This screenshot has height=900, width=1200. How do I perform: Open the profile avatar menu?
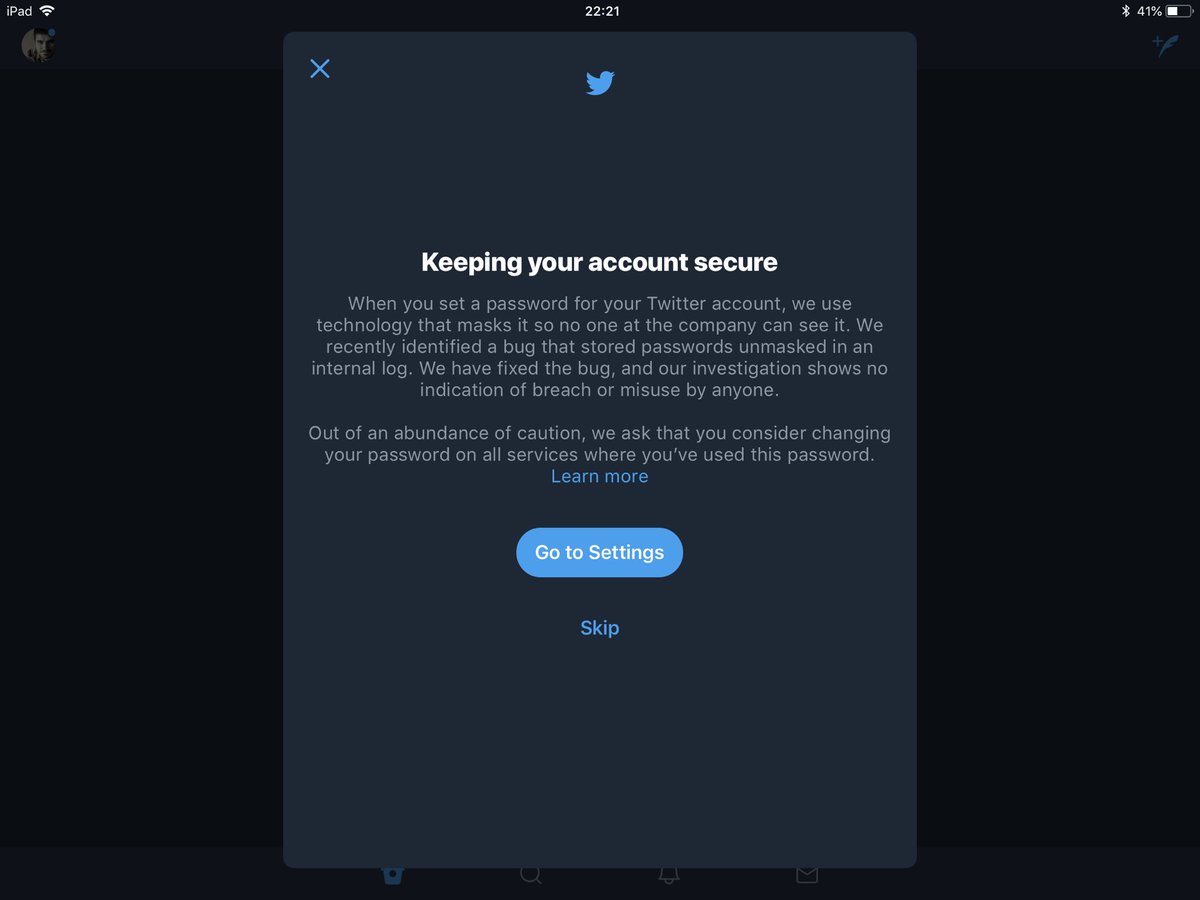point(39,45)
